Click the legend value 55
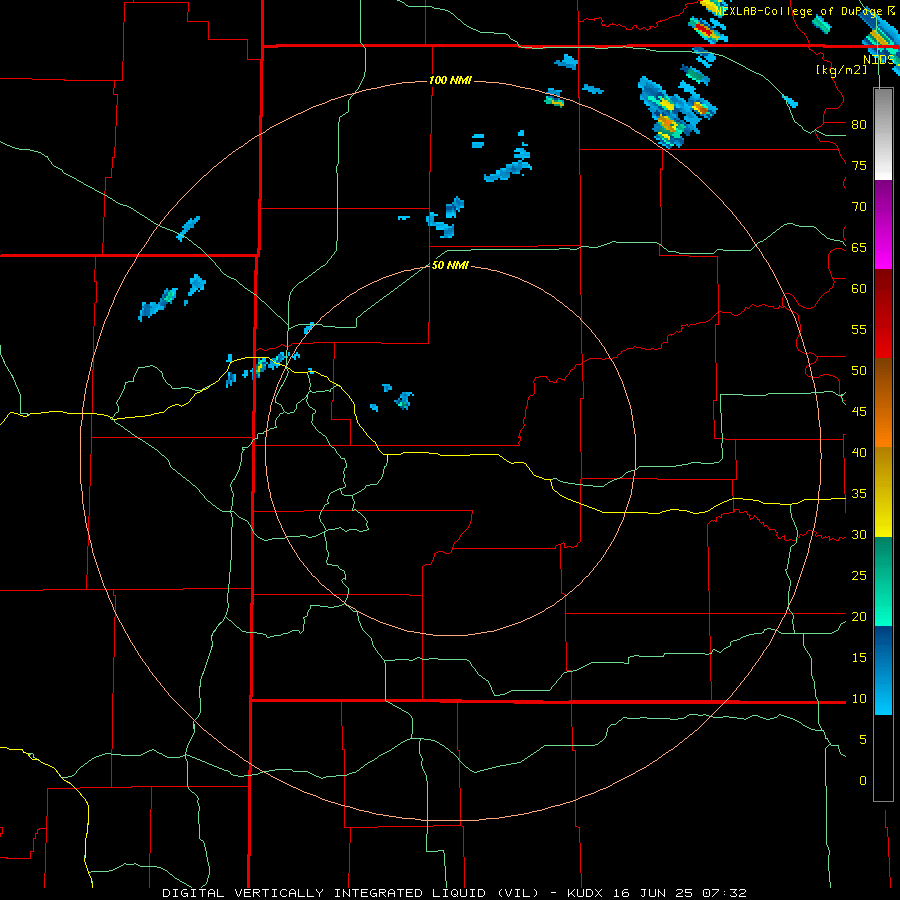The height and width of the screenshot is (900, 900). point(859,329)
